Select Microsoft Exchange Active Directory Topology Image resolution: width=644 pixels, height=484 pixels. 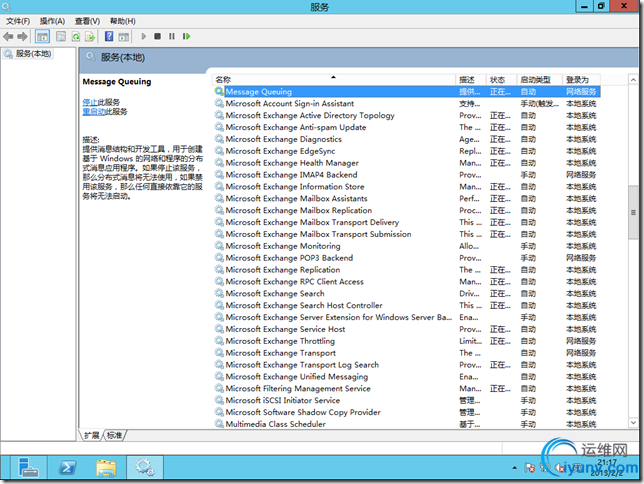click(407, 115)
